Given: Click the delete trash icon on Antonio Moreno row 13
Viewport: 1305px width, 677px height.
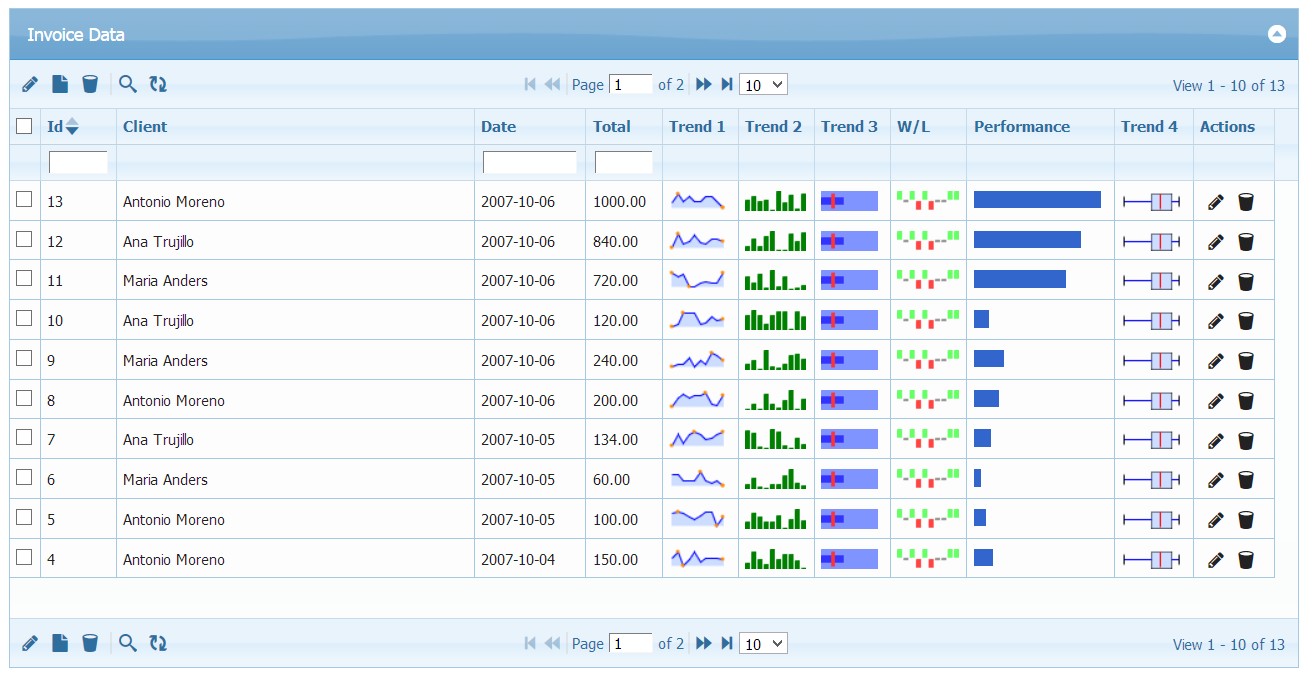Looking at the screenshot, I should (1246, 201).
